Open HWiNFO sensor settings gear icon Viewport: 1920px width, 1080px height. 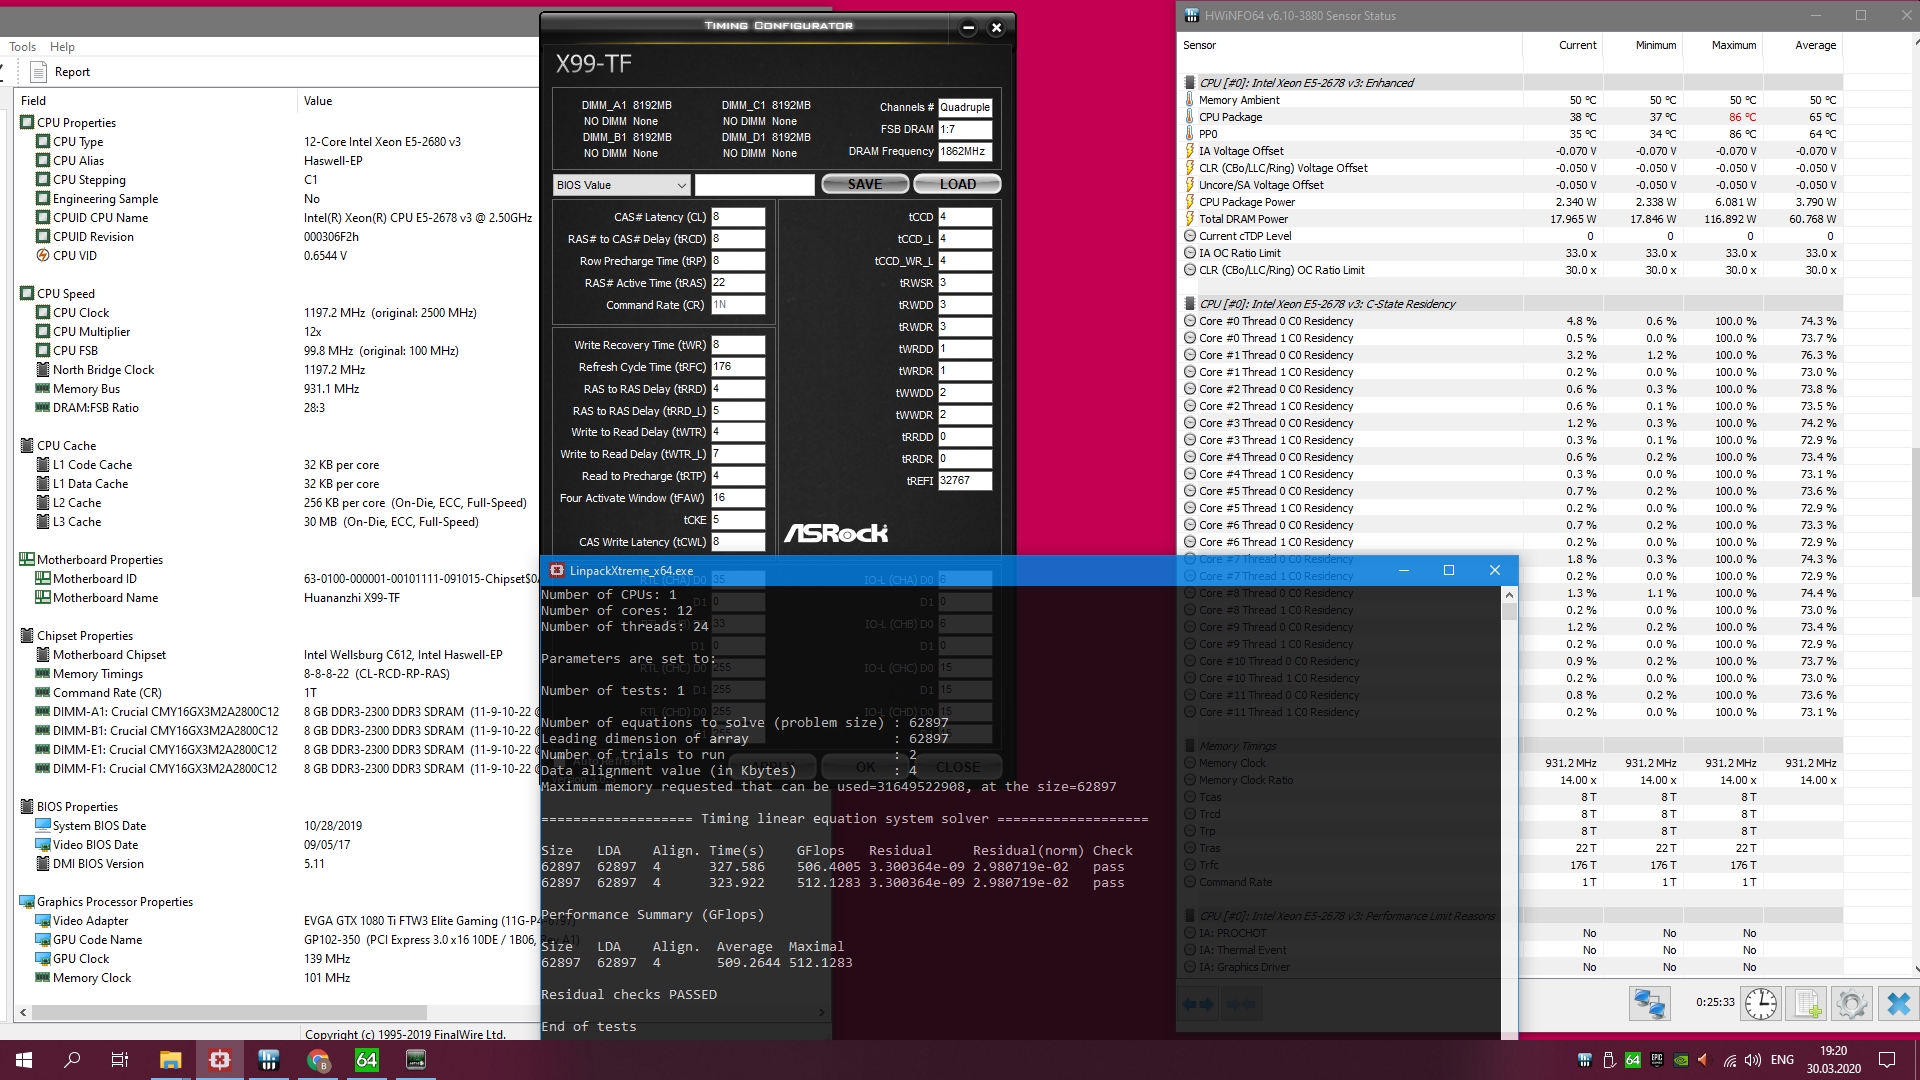tap(1851, 1003)
